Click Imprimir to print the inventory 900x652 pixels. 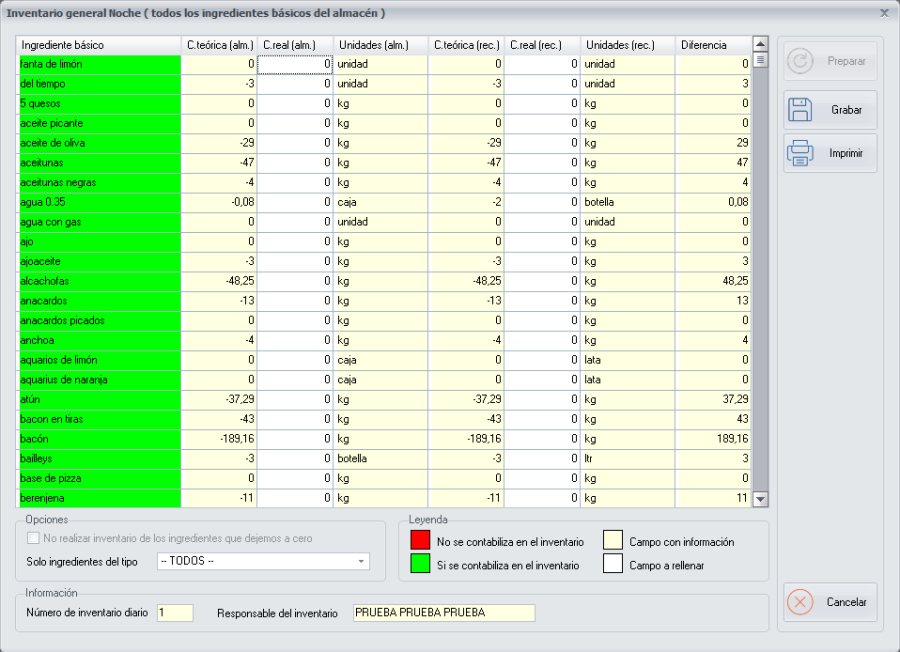pos(830,153)
